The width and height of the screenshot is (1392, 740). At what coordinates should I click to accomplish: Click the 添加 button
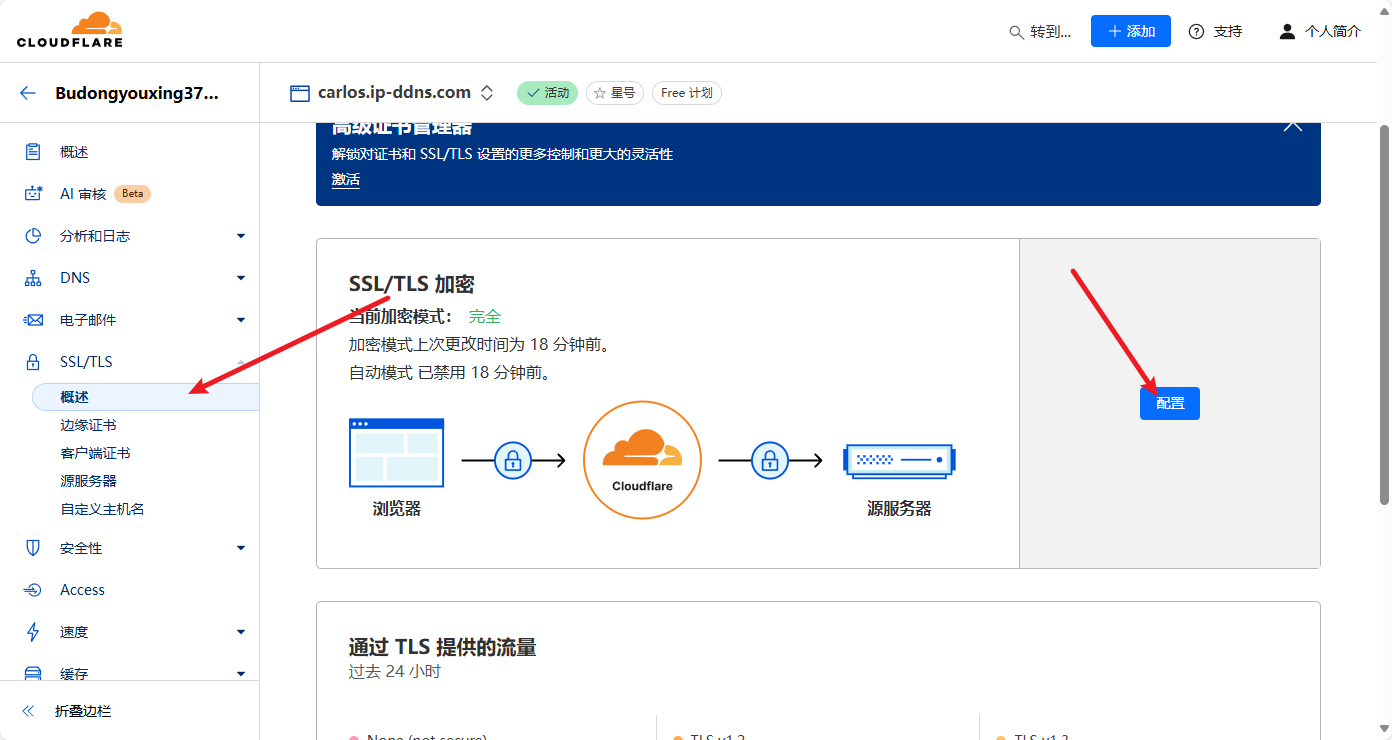click(1131, 31)
